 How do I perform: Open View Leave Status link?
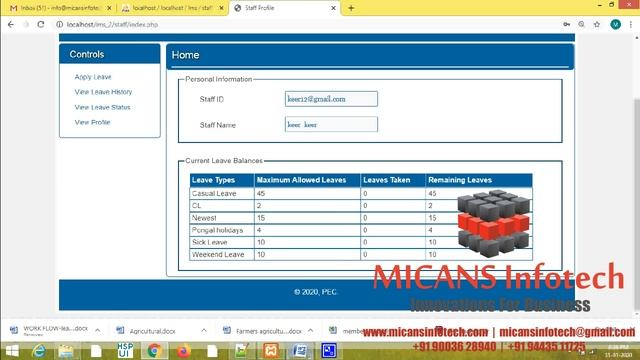(102, 107)
